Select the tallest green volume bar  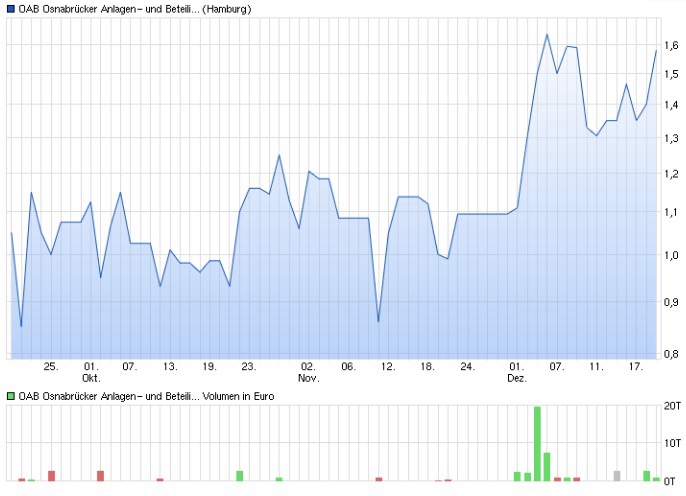[x=537, y=444]
